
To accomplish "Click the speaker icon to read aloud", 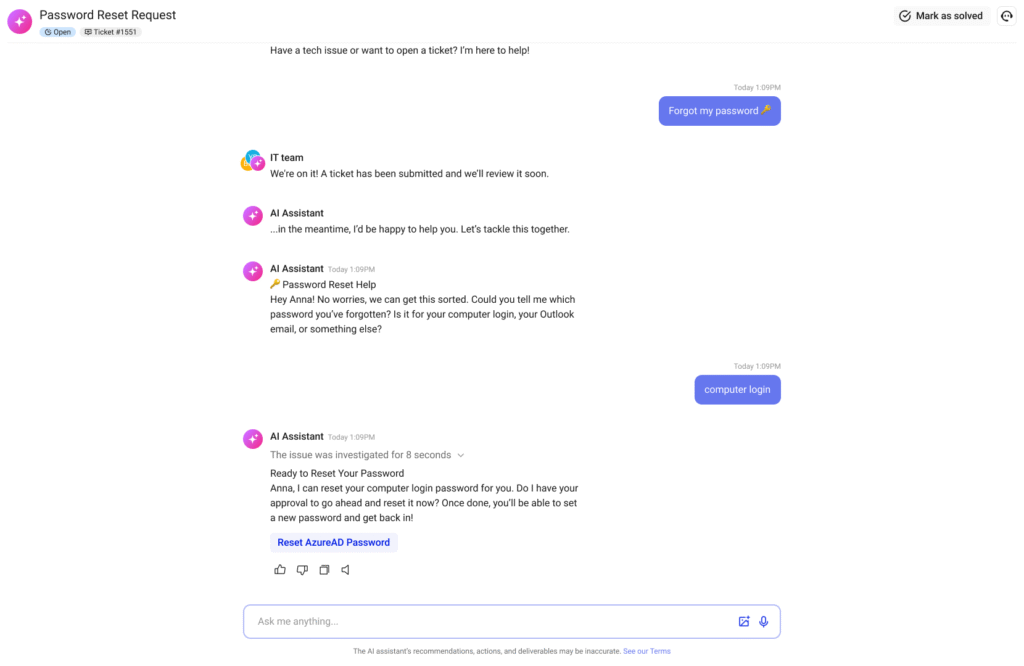I will point(345,570).
